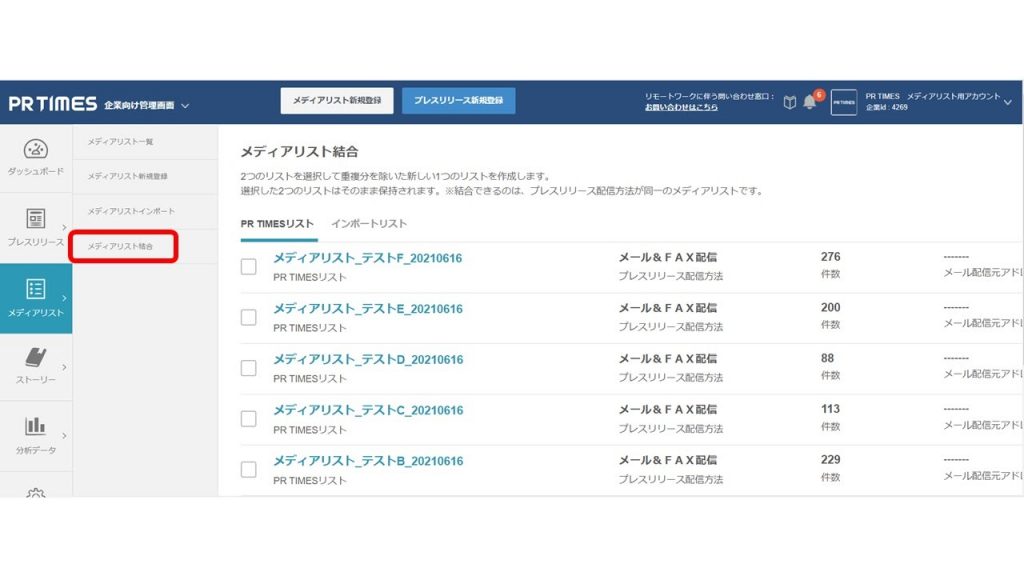Image resolution: width=1024 pixels, height=576 pixels.
Task: Open the notification bell icon
Action: point(809,102)
